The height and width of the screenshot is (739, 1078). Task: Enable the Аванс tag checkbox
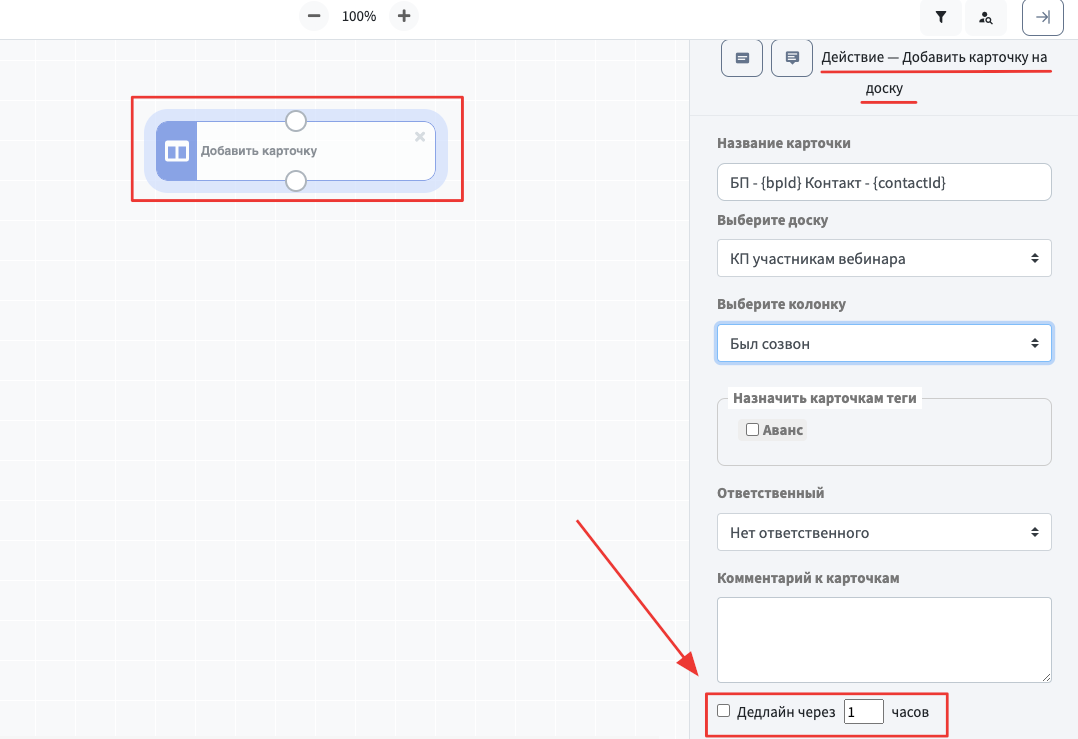point(753,430)
